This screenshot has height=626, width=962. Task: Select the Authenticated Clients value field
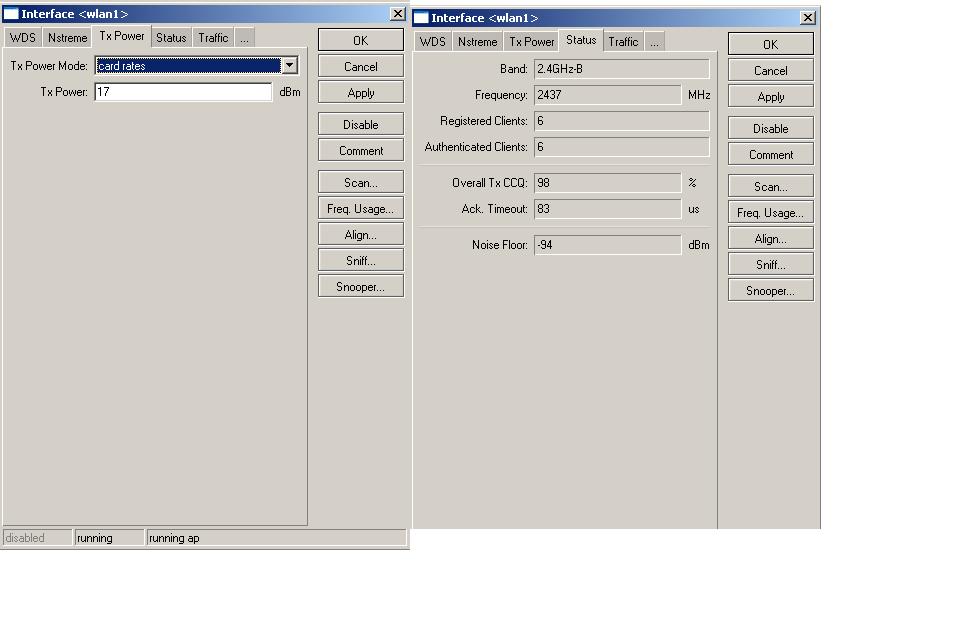pos(621,147)
